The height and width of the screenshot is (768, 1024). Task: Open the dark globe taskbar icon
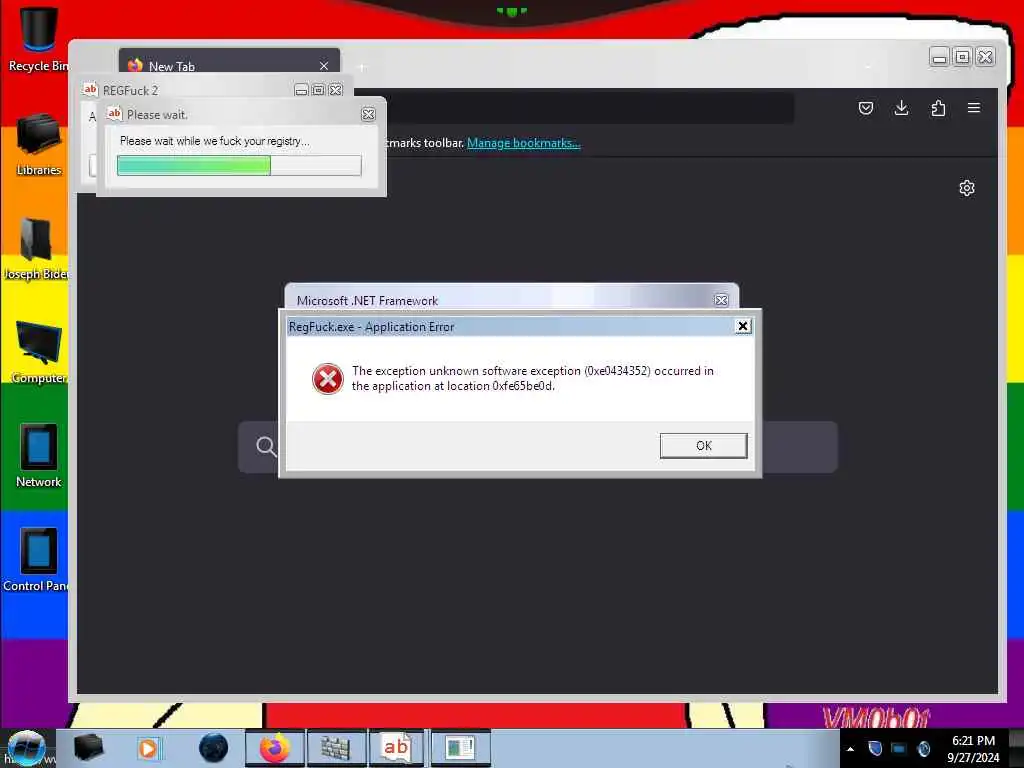214,748
